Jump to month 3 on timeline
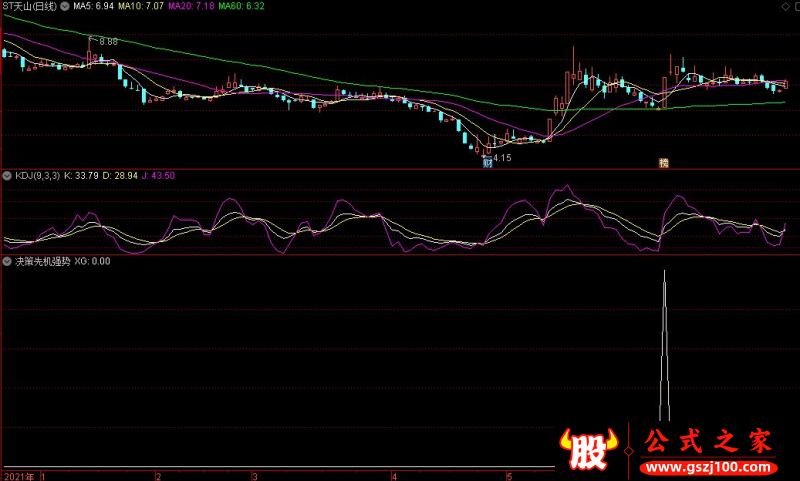The image size is (800, 481). point(255,476)
